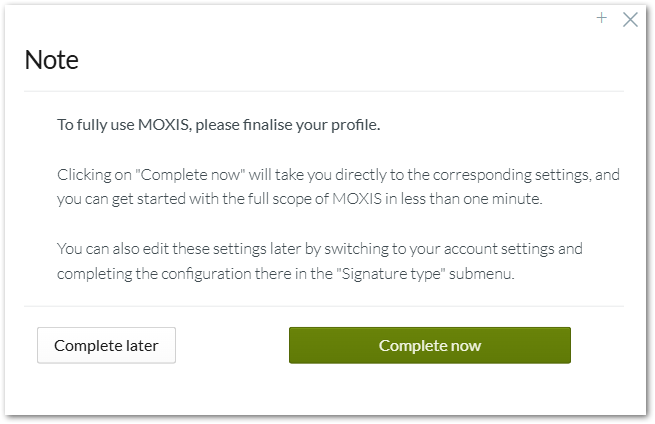The image size is (655, 424).
Task: Close the Note dialog with the X icon
Action: pos(630,19)
